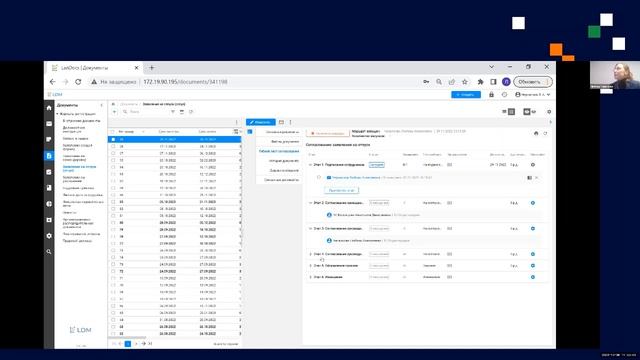
Task: Click the blue Создать button in header
Action: point(466,95)
